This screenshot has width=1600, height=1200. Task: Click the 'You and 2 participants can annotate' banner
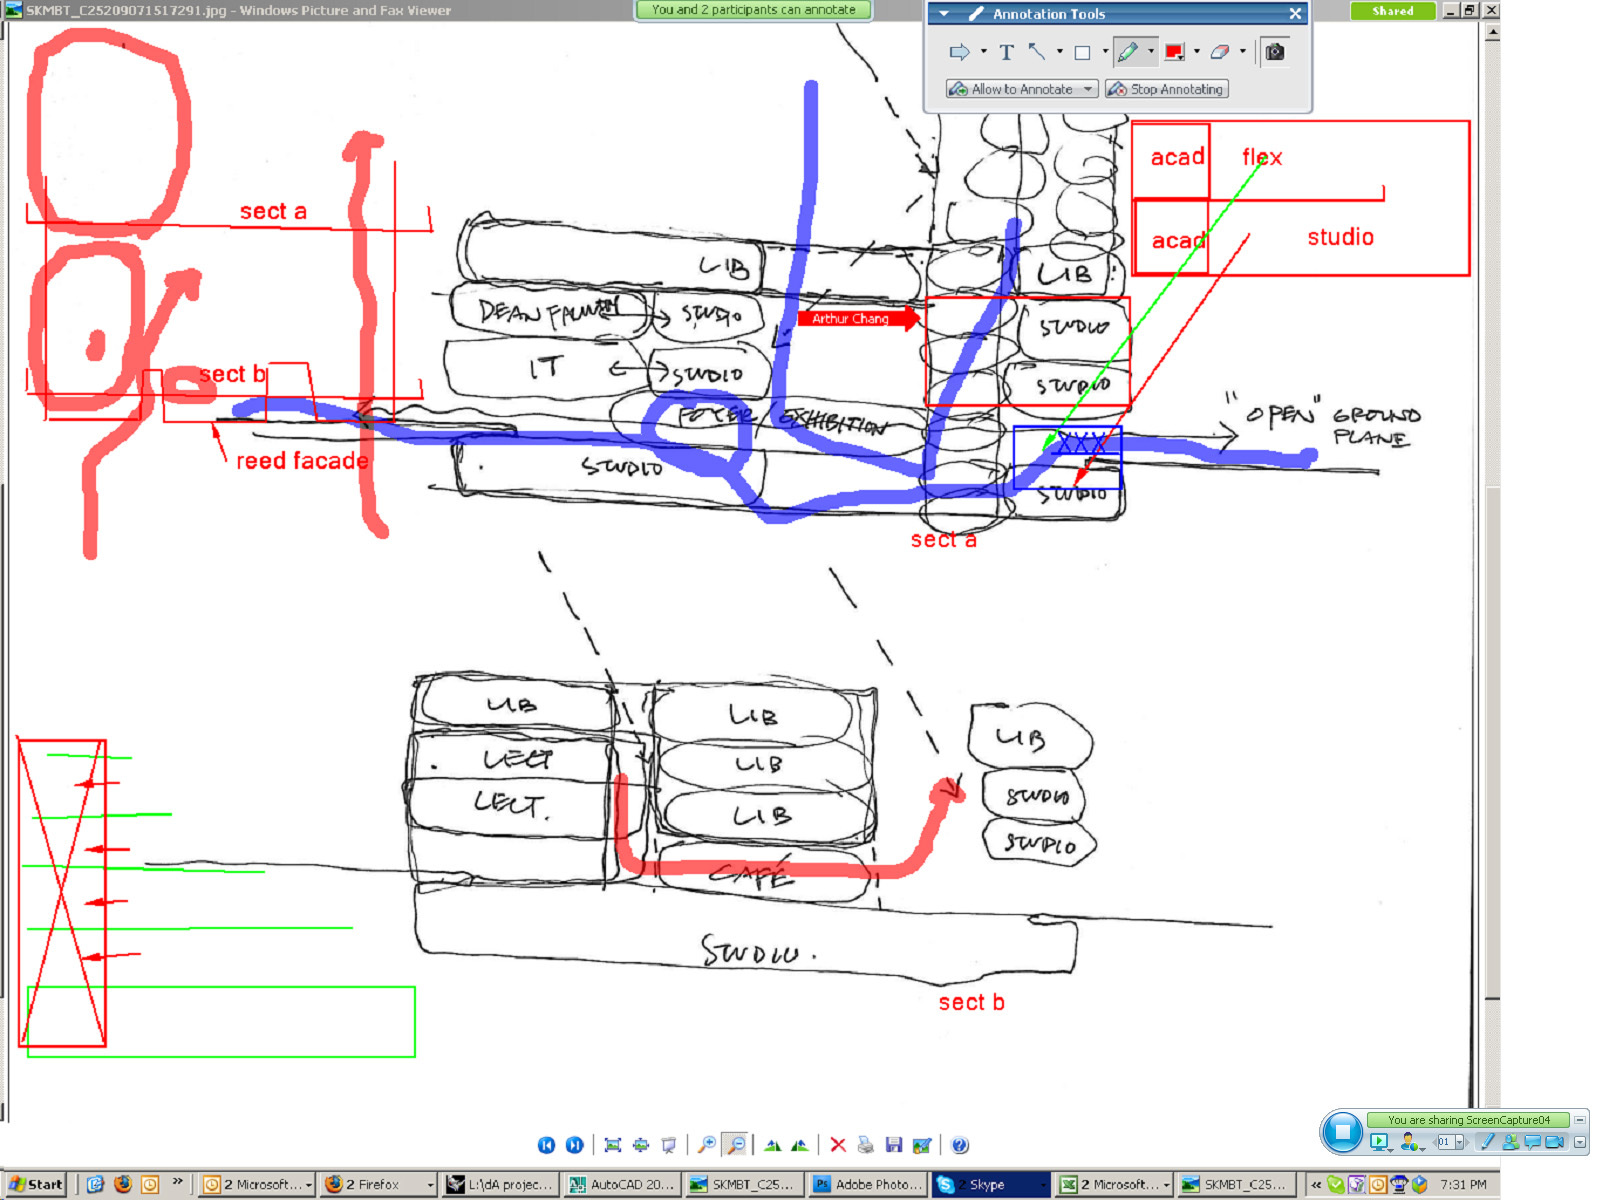coord(754,10)
